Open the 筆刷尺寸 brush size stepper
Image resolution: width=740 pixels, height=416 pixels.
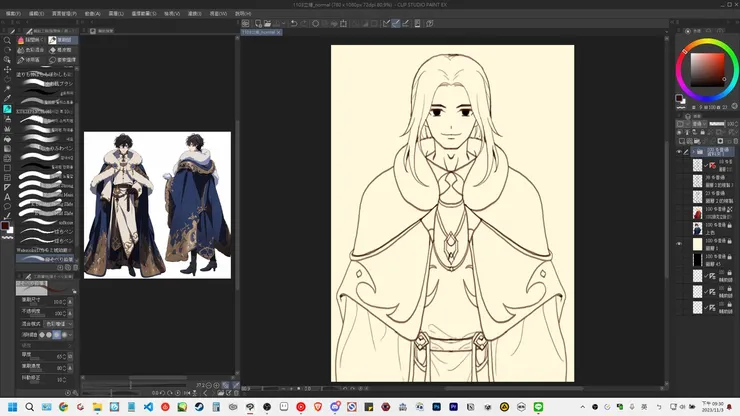coord(66,300)
